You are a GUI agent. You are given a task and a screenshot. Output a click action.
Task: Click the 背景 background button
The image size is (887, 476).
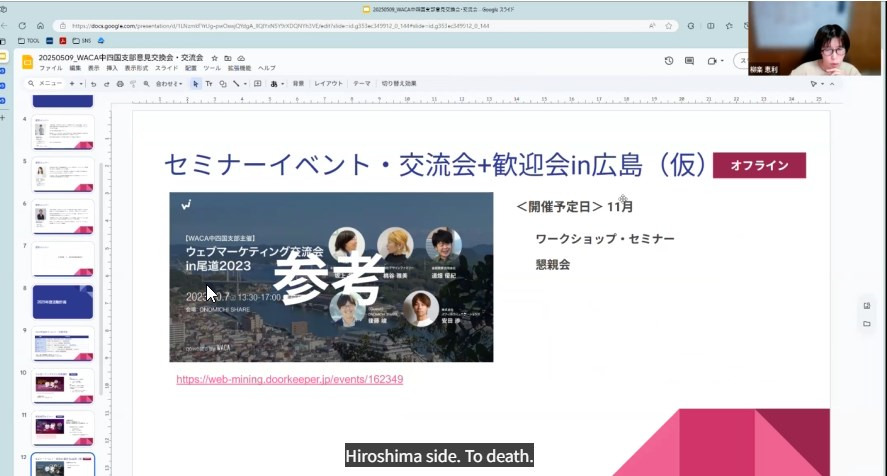pos(298,84)
